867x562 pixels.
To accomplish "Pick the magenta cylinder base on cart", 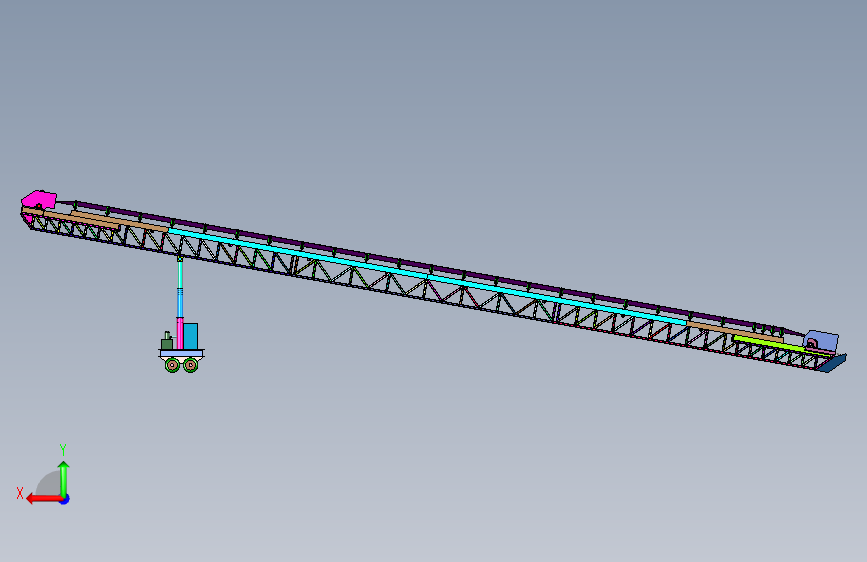I will click(180, 334).
